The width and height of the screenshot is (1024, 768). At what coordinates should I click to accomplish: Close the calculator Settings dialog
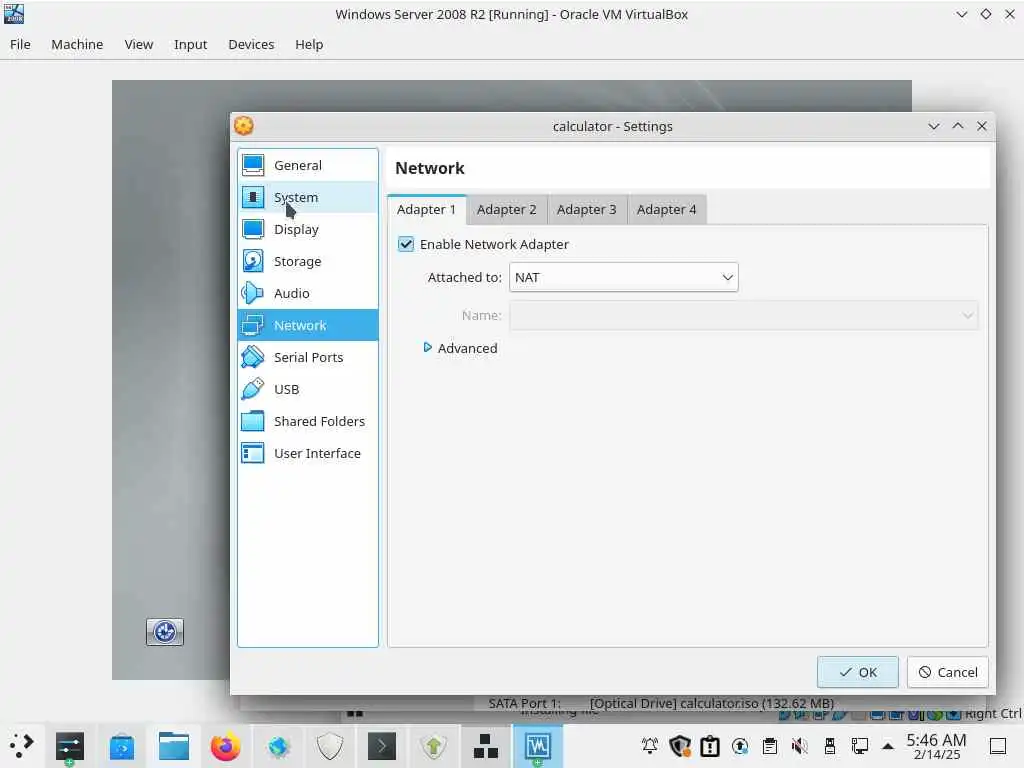[982, 126]
